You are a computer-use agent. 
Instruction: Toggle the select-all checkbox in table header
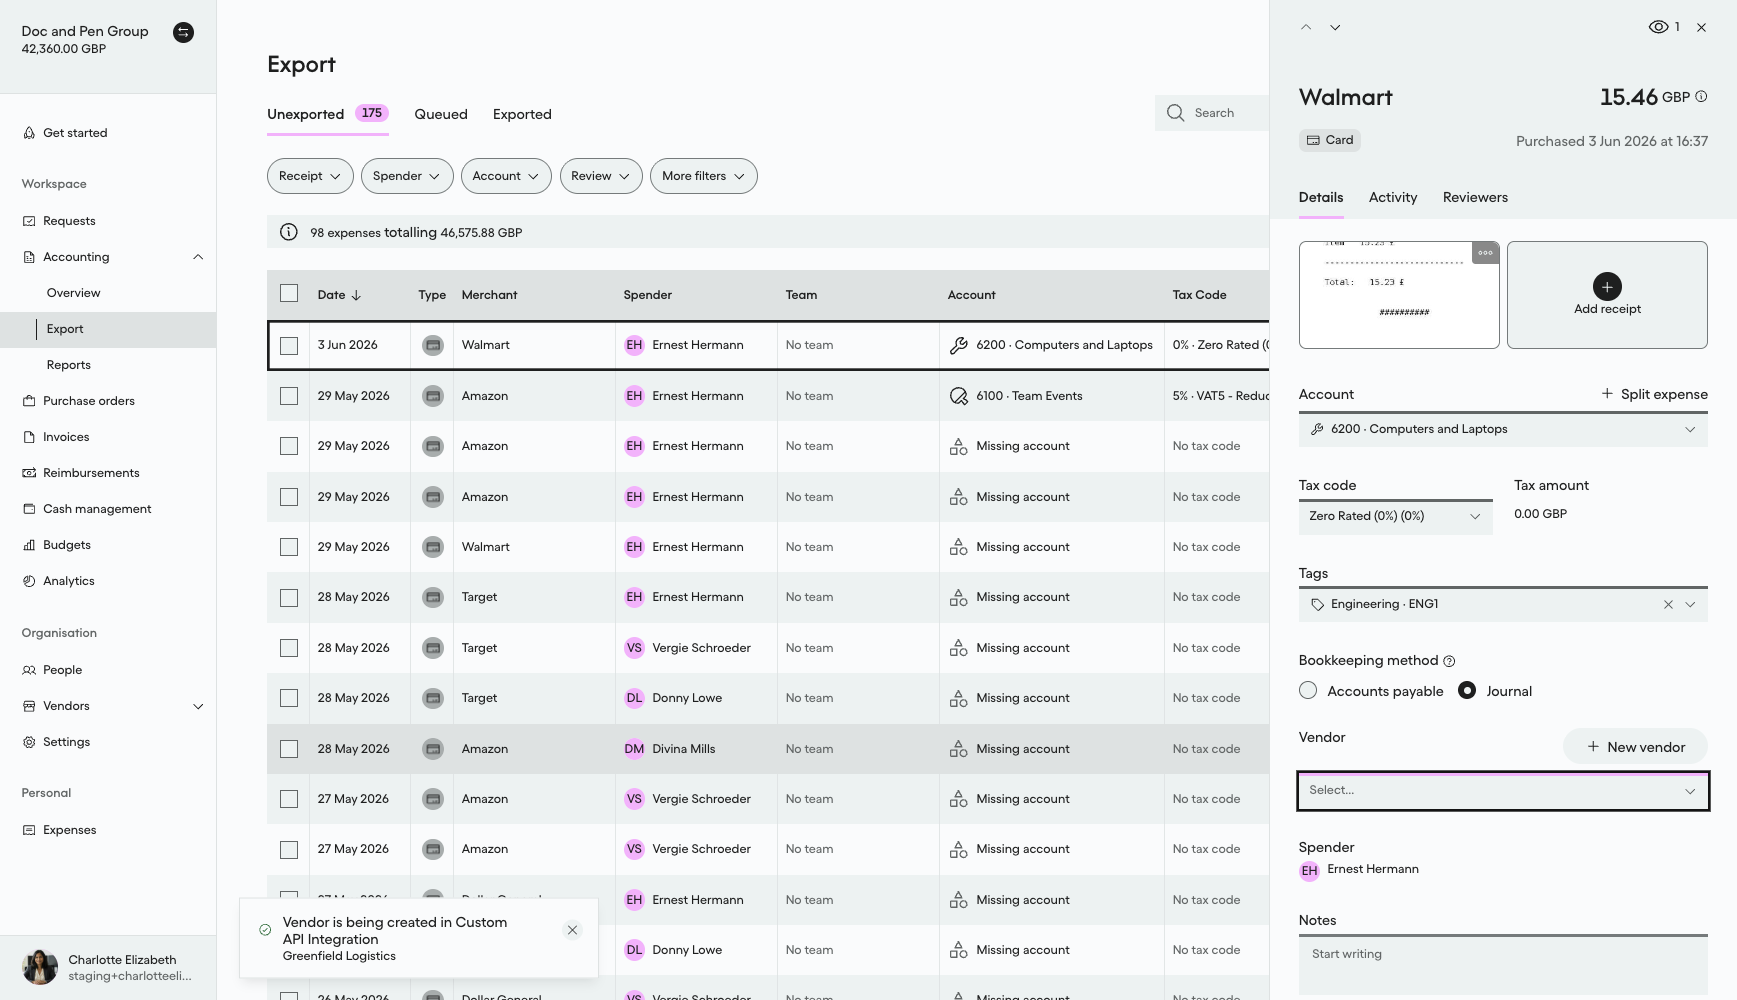tap(289, 293)
